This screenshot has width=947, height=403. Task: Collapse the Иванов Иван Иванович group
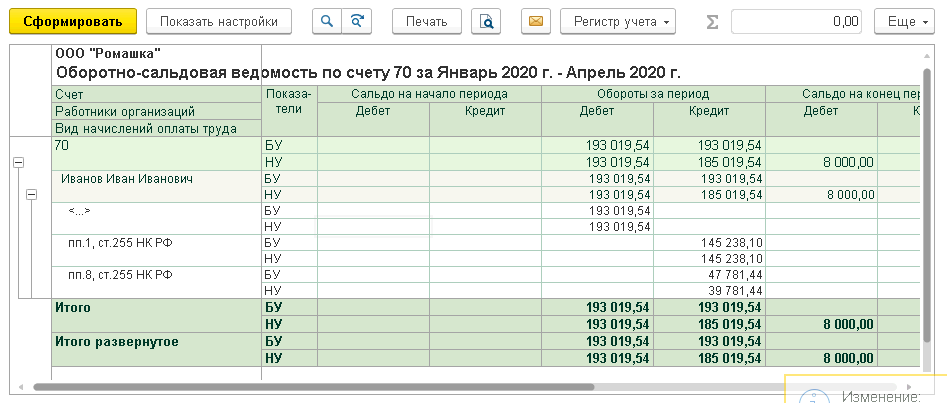coord(31,194)
